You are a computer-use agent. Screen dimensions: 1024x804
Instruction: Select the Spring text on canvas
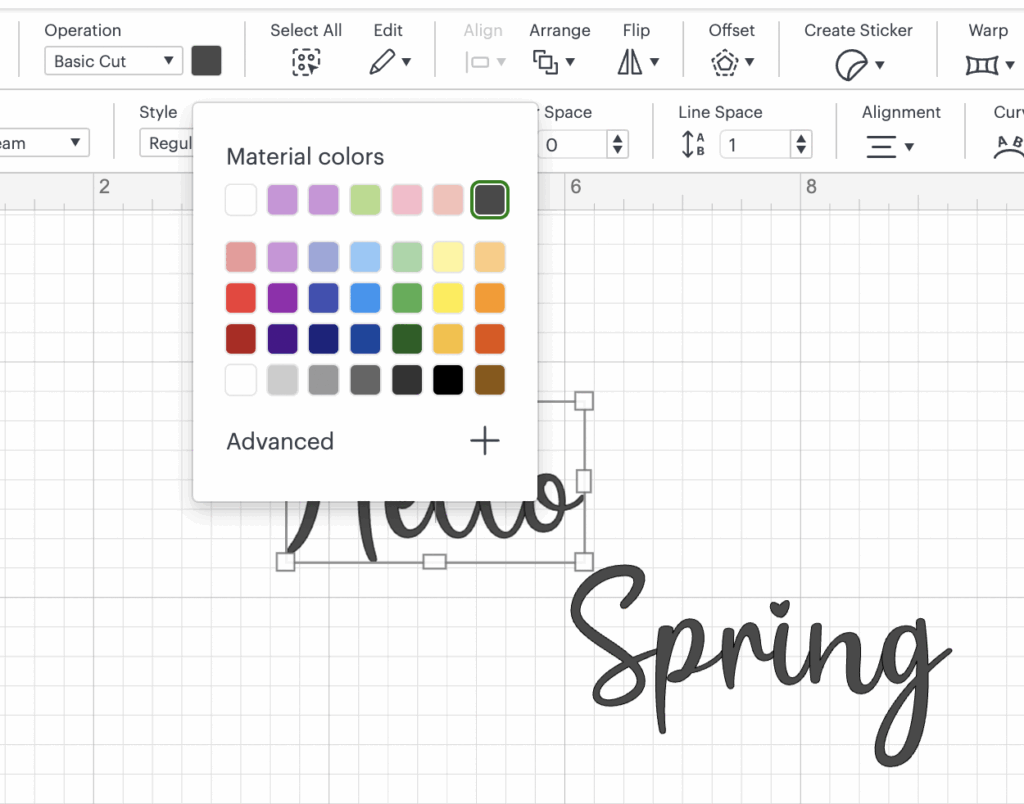coord(760,640)
